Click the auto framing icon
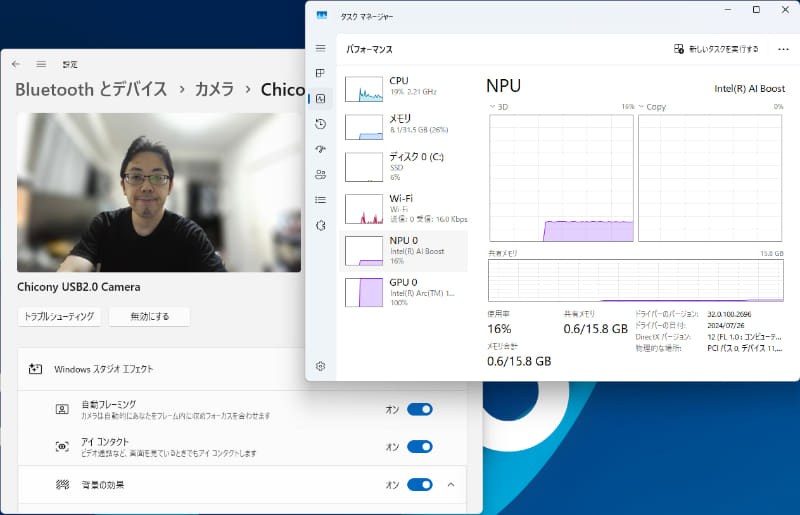The height and width of the screenshot is (515, 800). click(x=62, y=409)
